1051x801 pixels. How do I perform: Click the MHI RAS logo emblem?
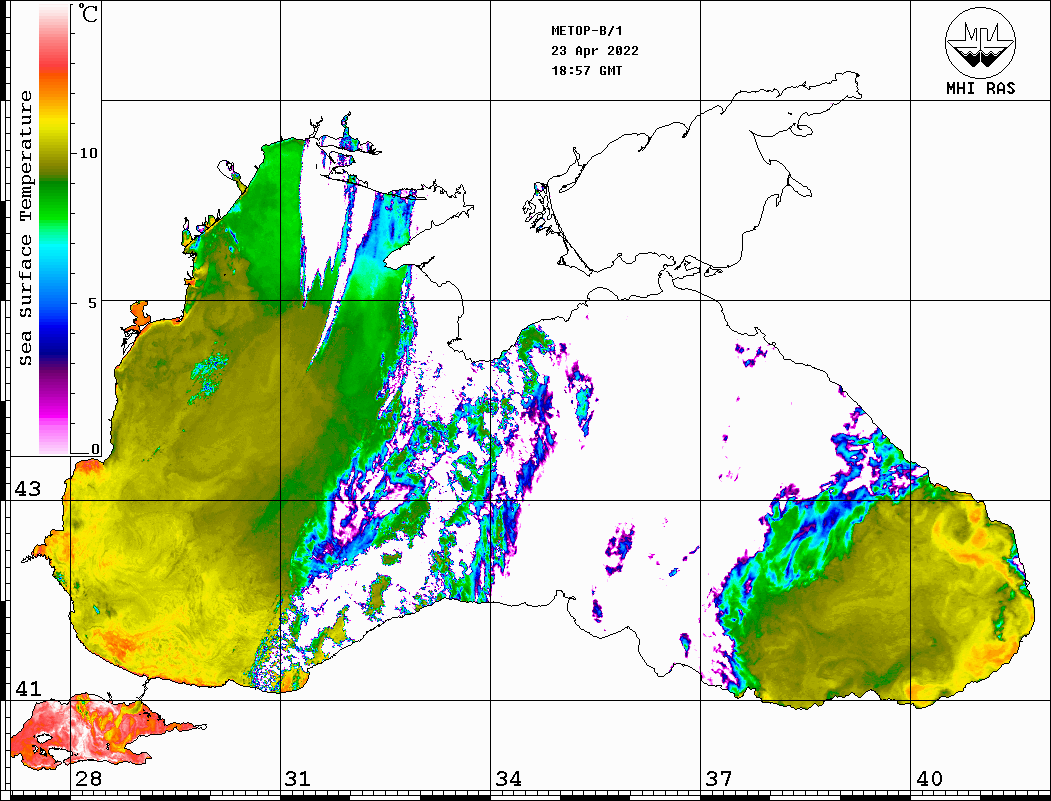pos(980,42)
